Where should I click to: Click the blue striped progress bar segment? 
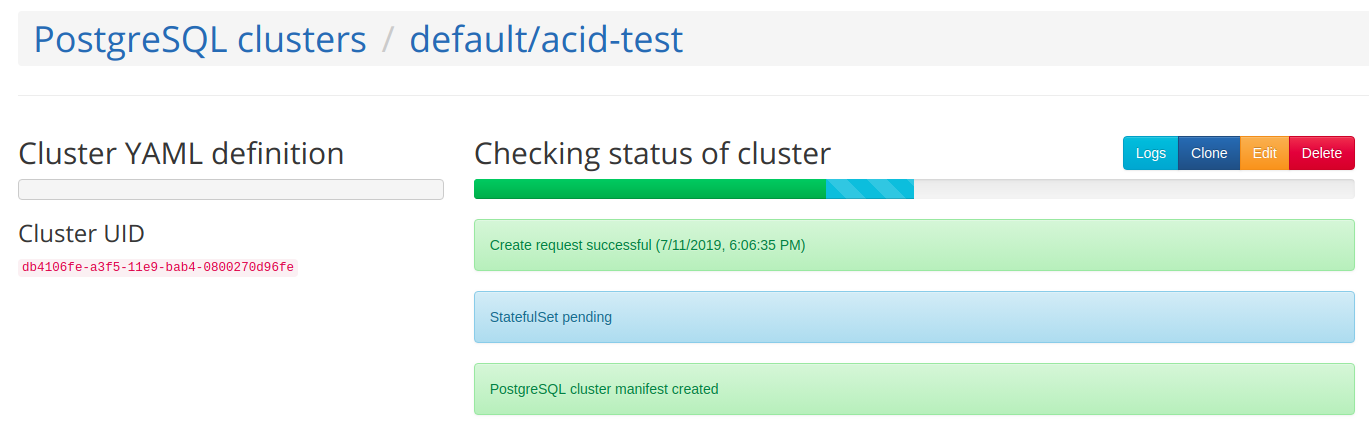(869, 189)
